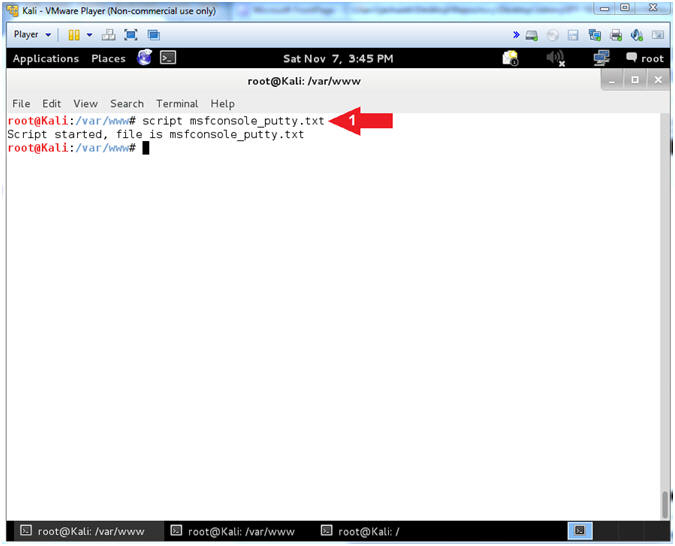Open the notification update icon in the Kali panel

tap(511, 58)
